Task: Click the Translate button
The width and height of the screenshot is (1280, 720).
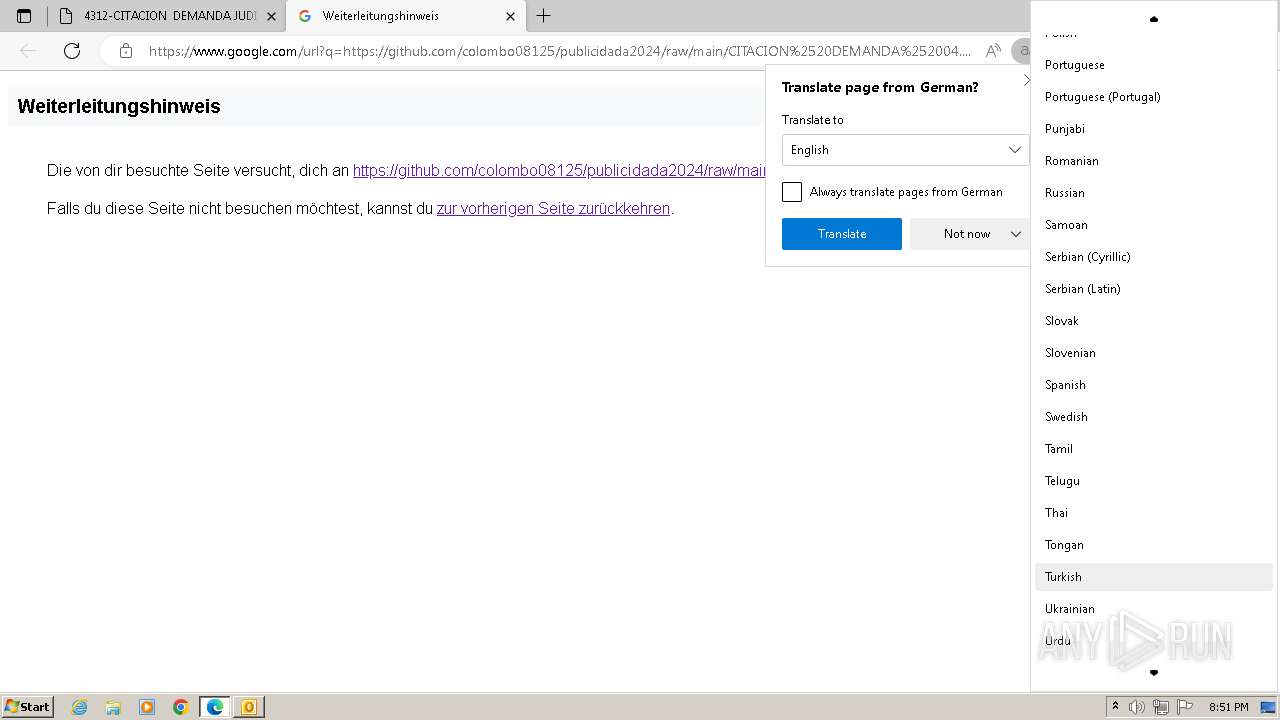Action: point(842,234)
